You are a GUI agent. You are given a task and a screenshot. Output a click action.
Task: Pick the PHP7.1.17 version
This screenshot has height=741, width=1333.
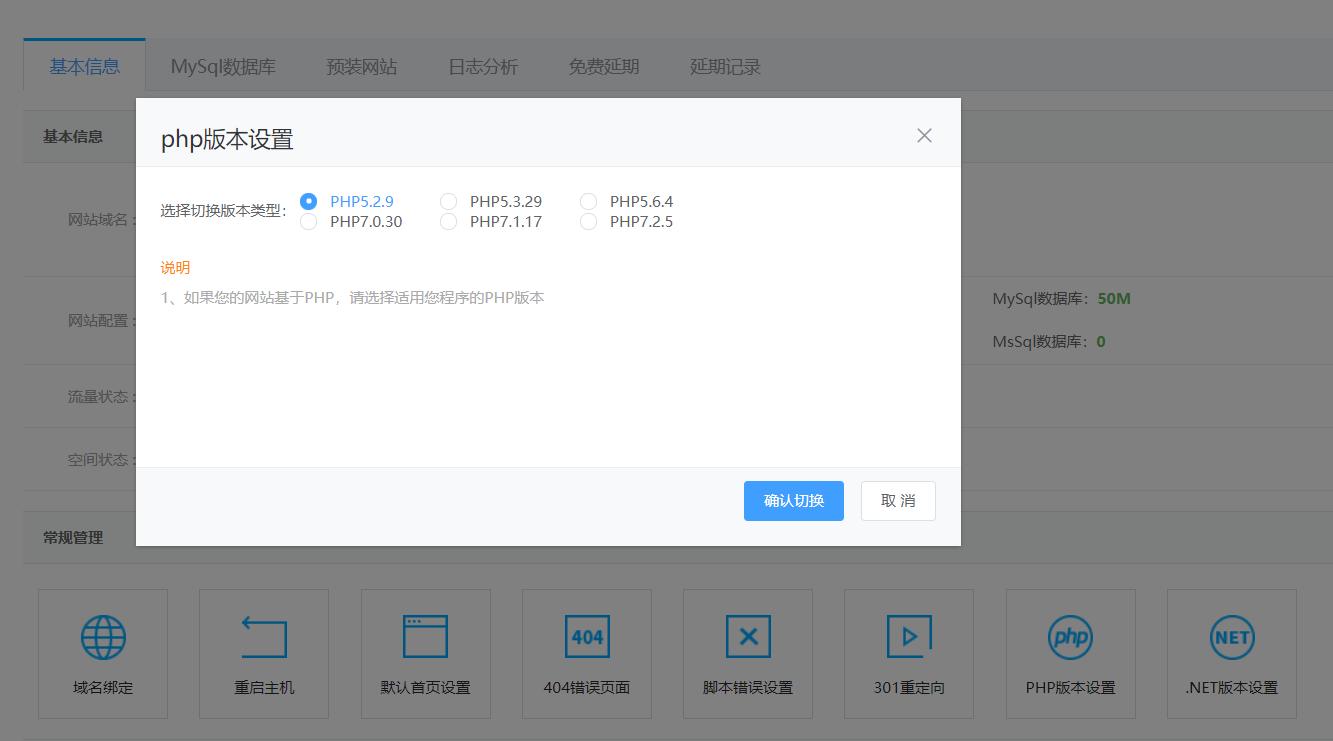(x=448, y=222)
